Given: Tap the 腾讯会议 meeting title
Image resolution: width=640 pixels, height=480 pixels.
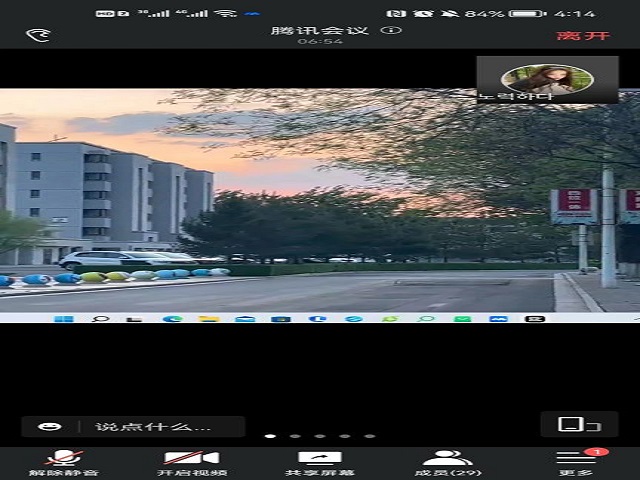Looking at the screenshot, I should coord(320,30).
